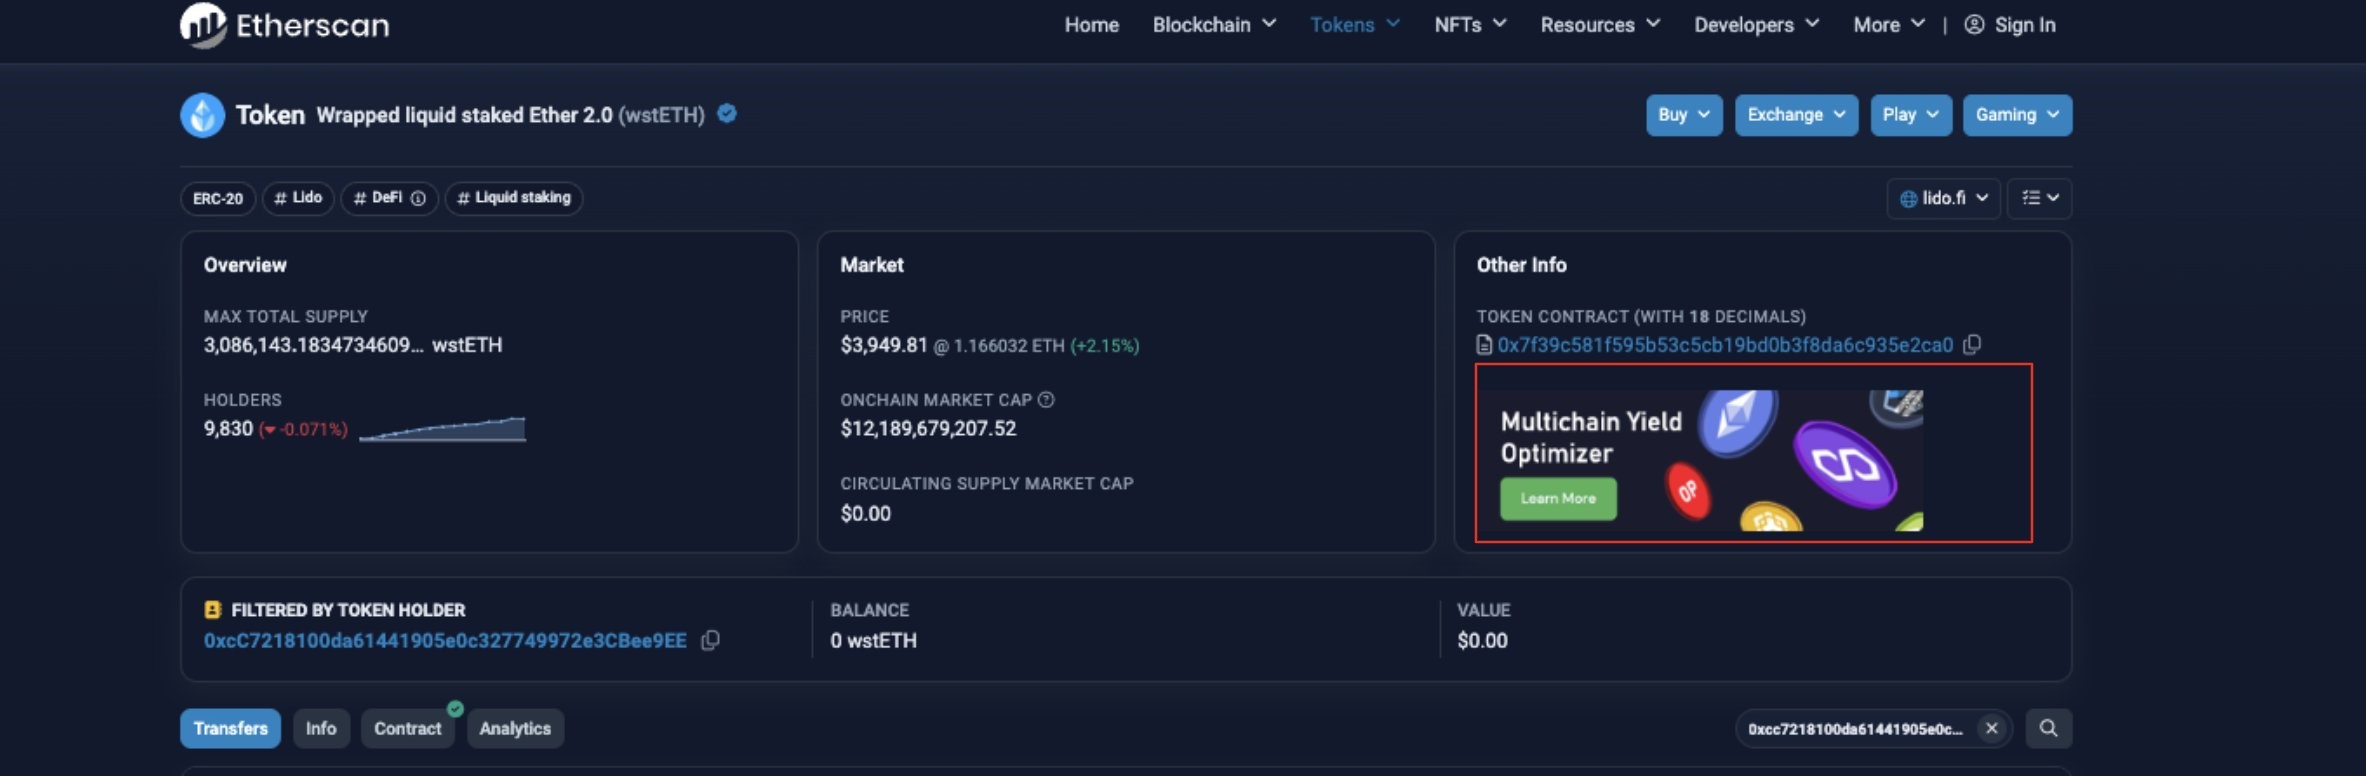Open holder address link 0xcC7218100da…

[x=445, y=640]
